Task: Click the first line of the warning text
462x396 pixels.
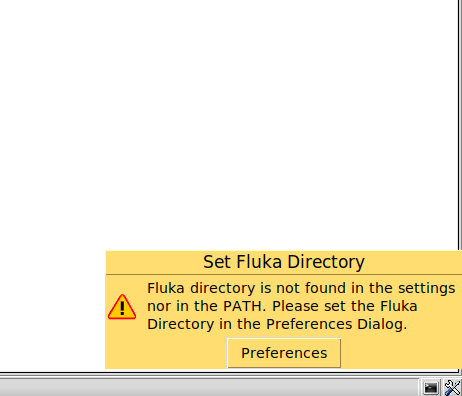Action: click(x=301, y=288)
